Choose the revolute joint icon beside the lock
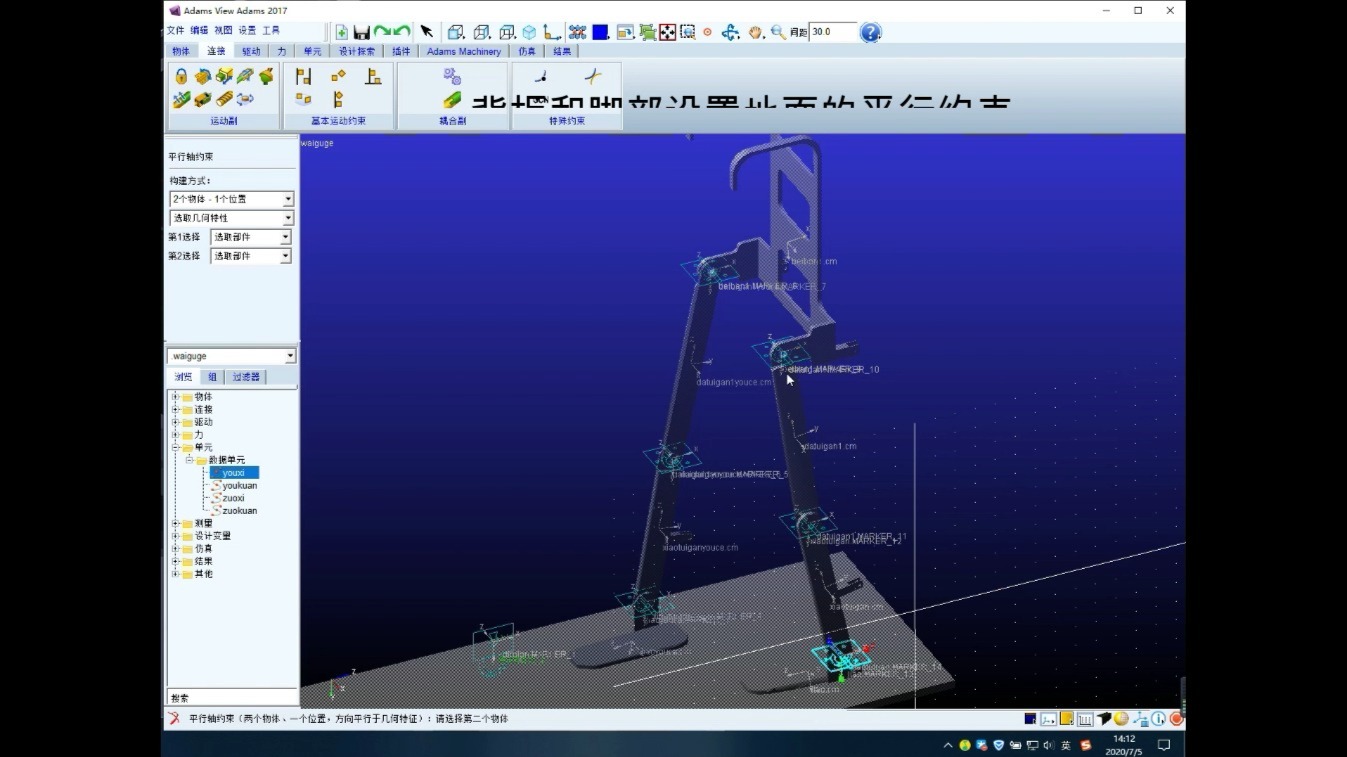1347x757 pixels. point(203,76)
